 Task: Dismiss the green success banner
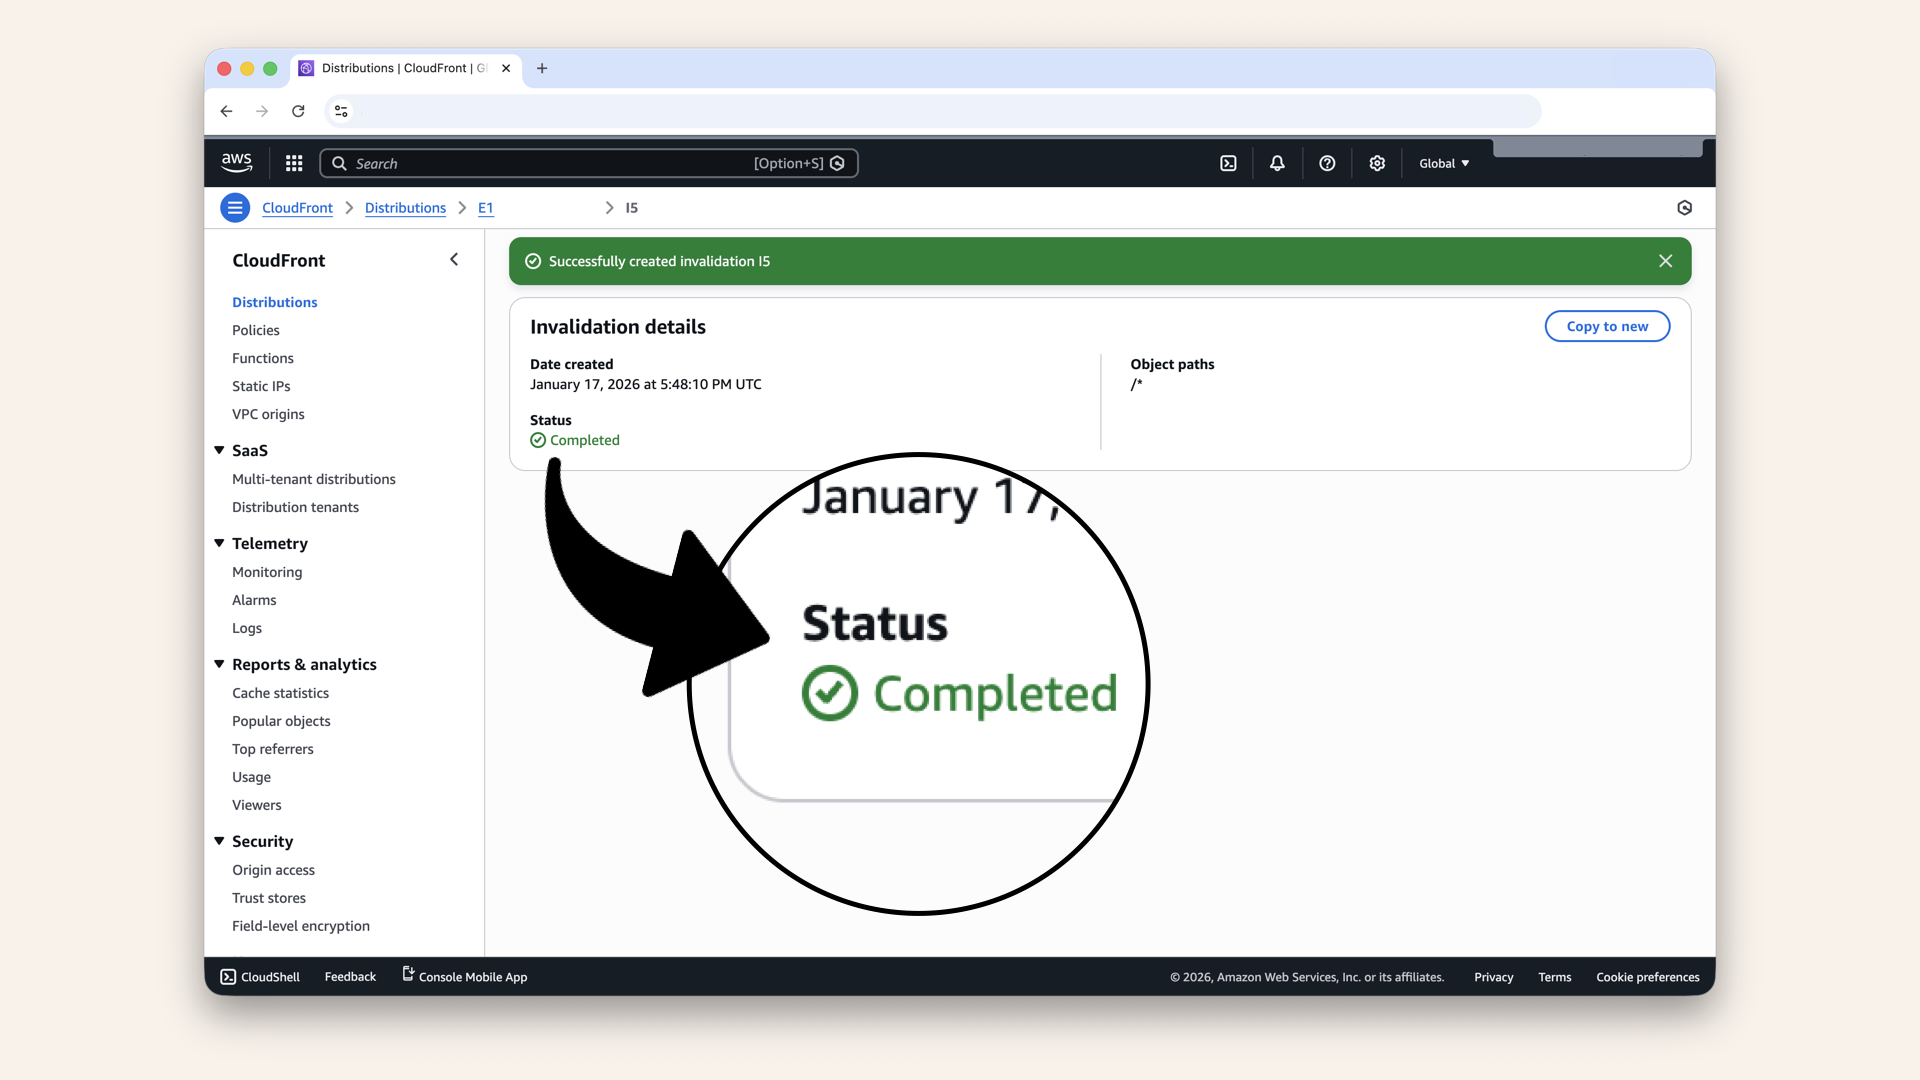pyautogui.click(x=1665, y=261)
